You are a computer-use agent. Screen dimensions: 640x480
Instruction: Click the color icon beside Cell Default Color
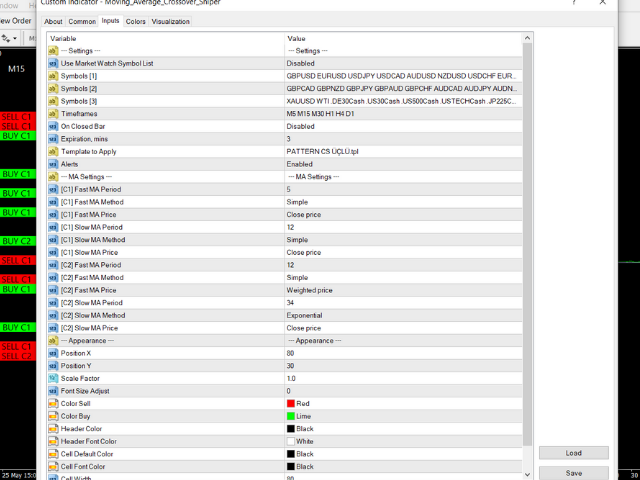(x=53, y=454)
